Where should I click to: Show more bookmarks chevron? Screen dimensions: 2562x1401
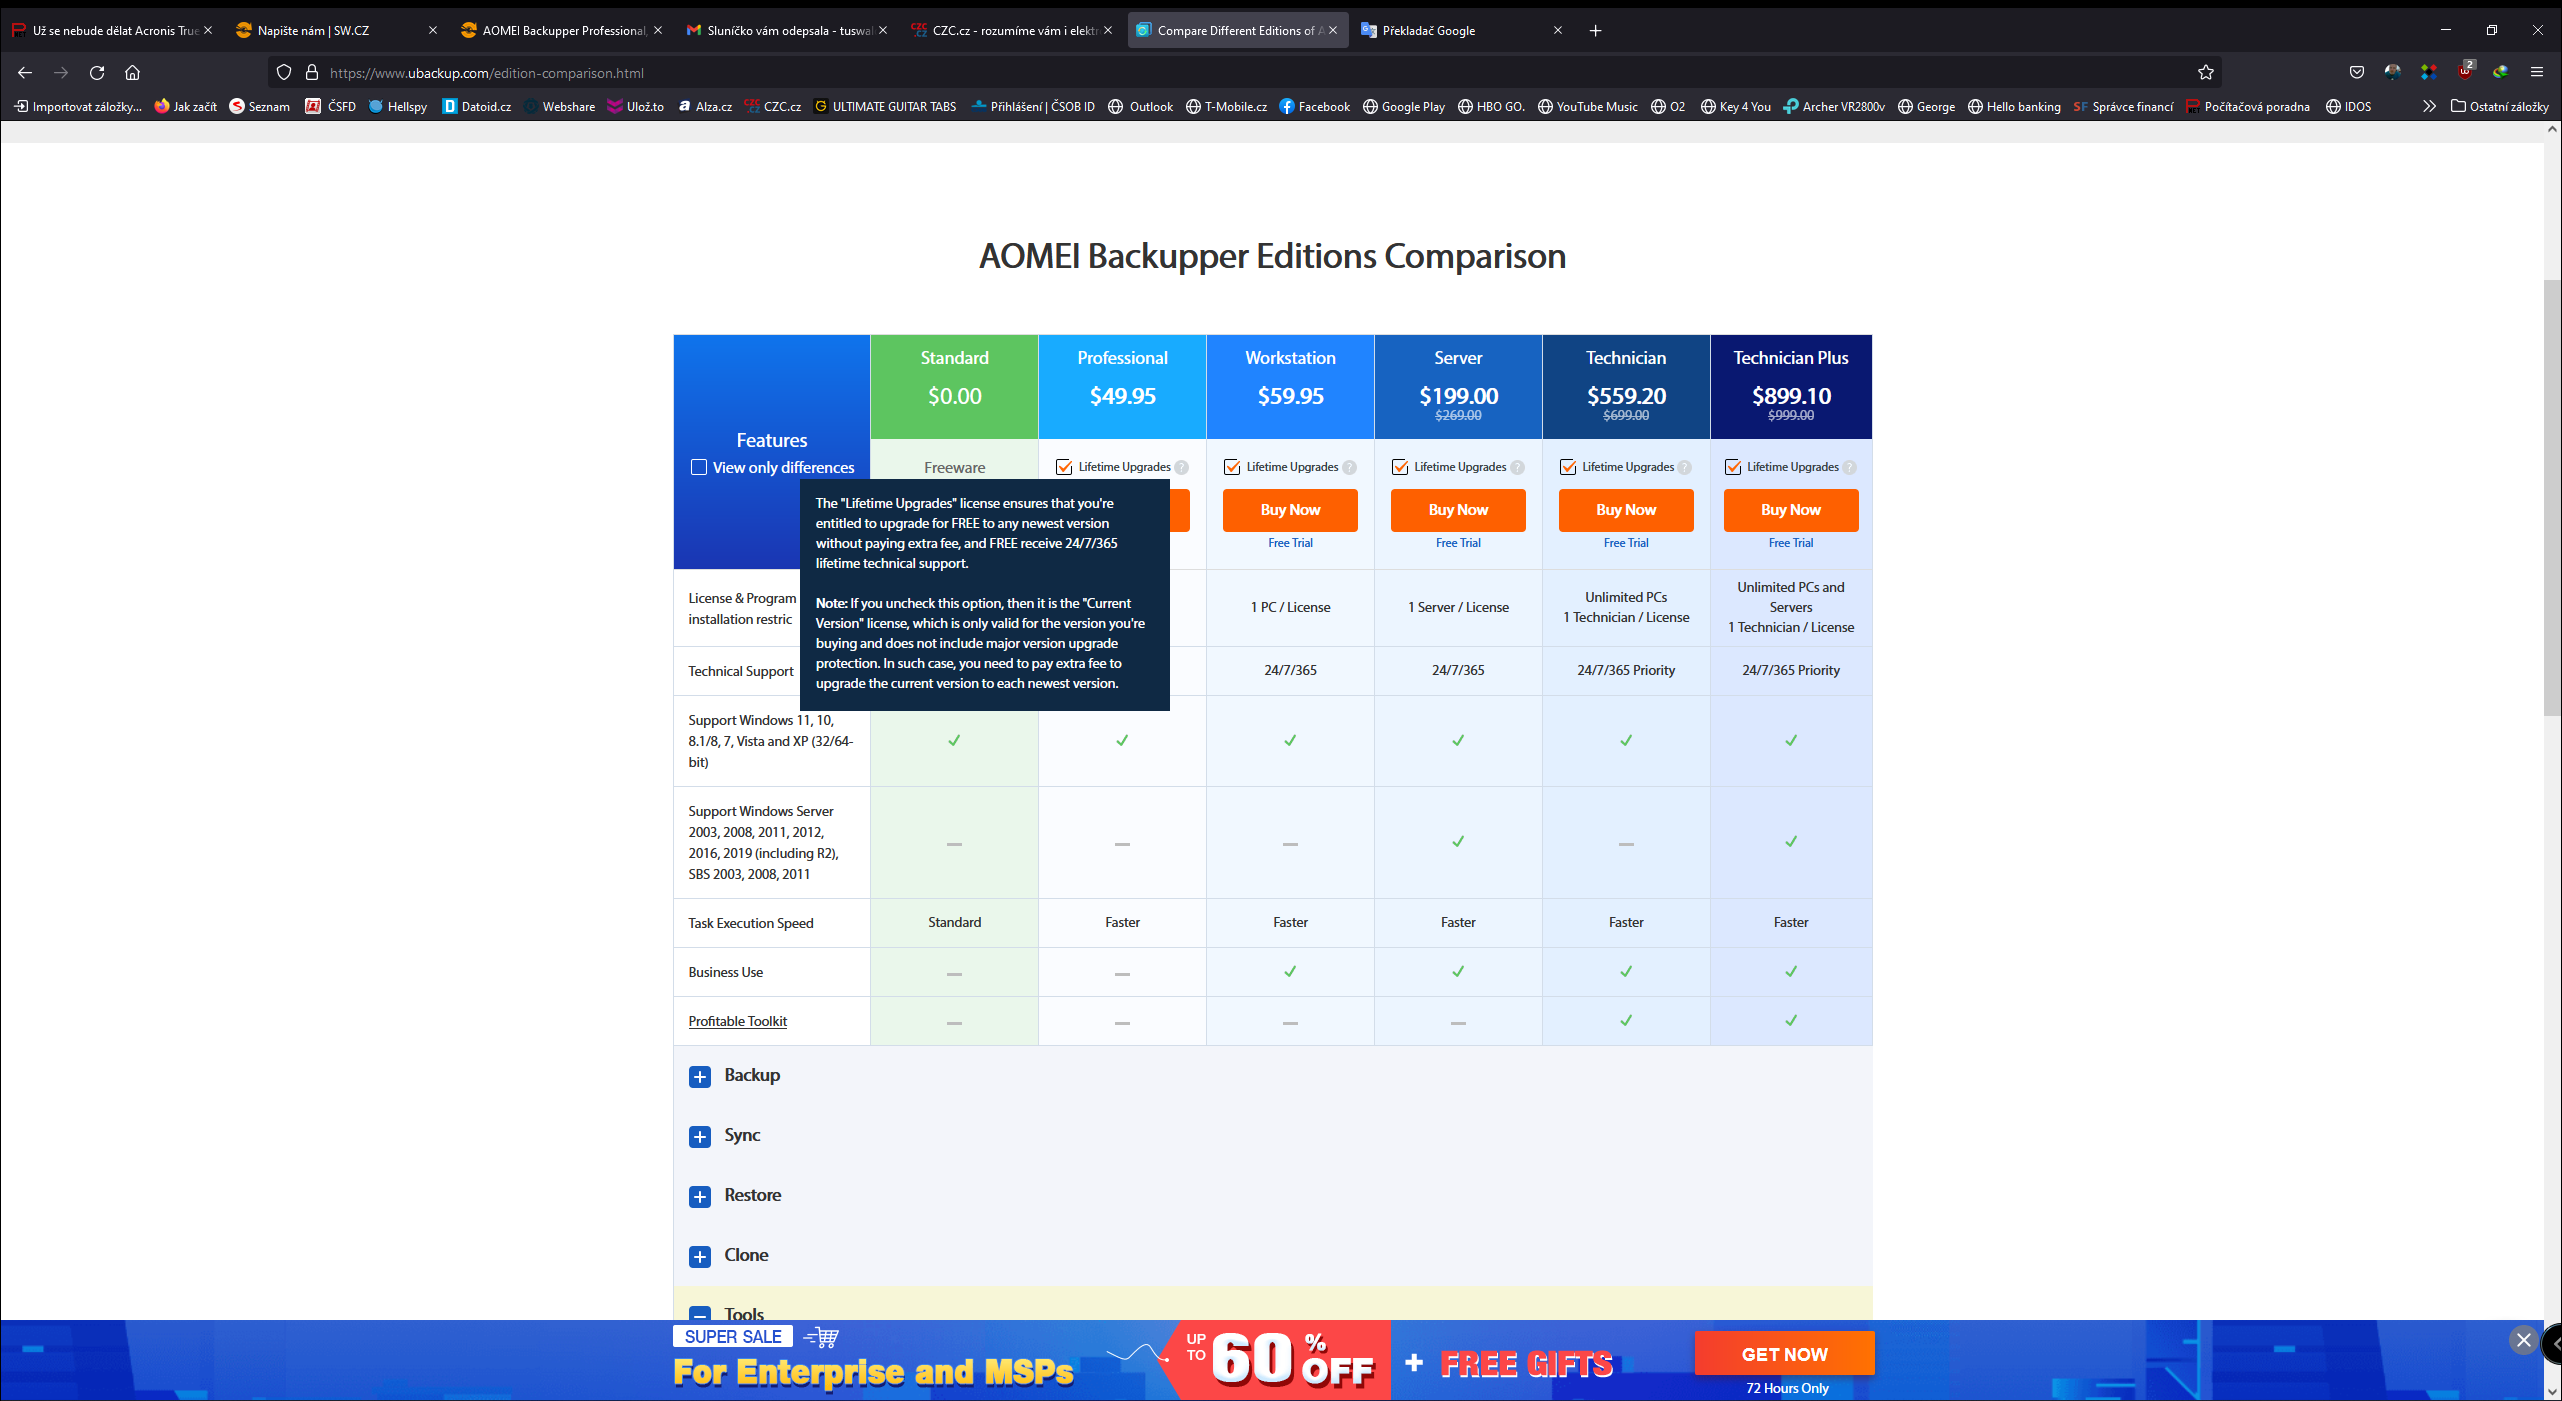[2429, 106]
